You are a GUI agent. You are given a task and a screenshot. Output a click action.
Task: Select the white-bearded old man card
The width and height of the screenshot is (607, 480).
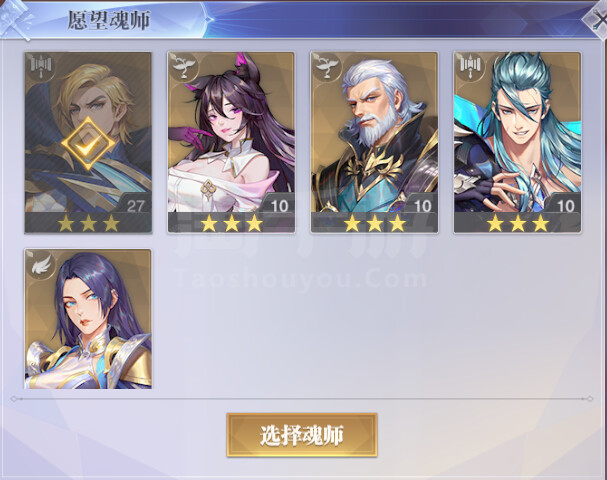374,142
